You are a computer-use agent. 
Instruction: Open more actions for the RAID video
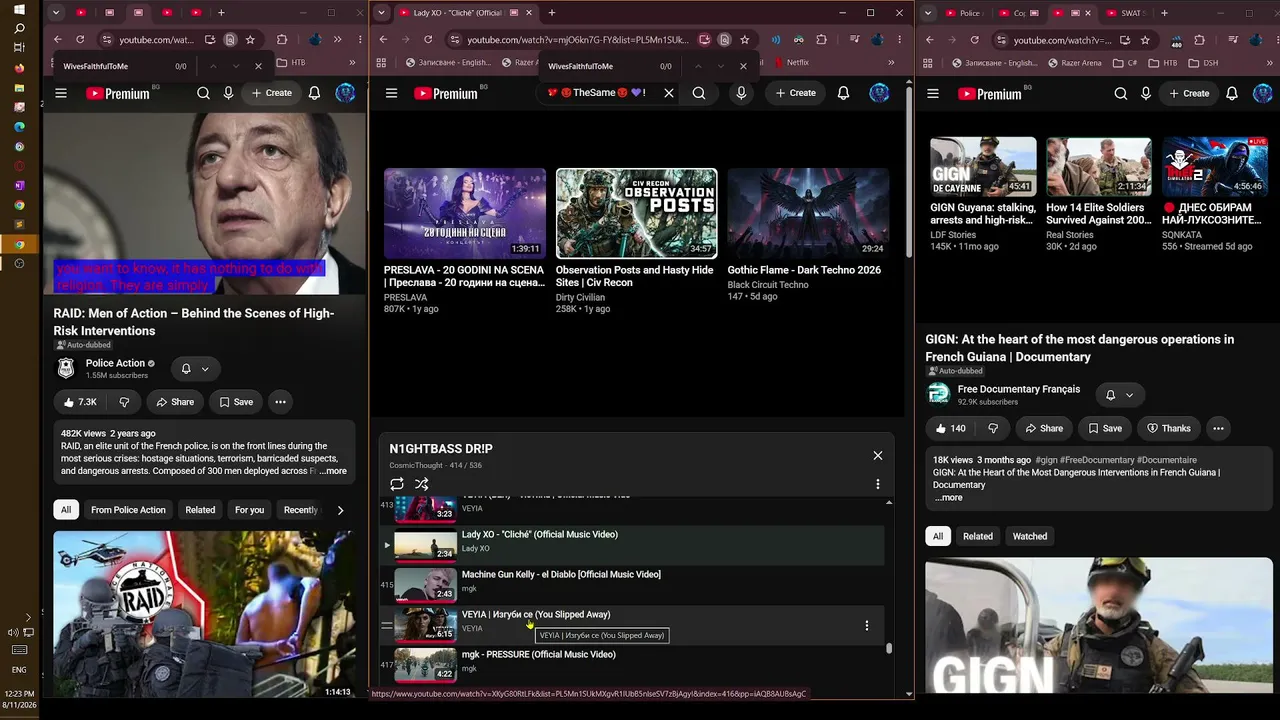(280, 402)
